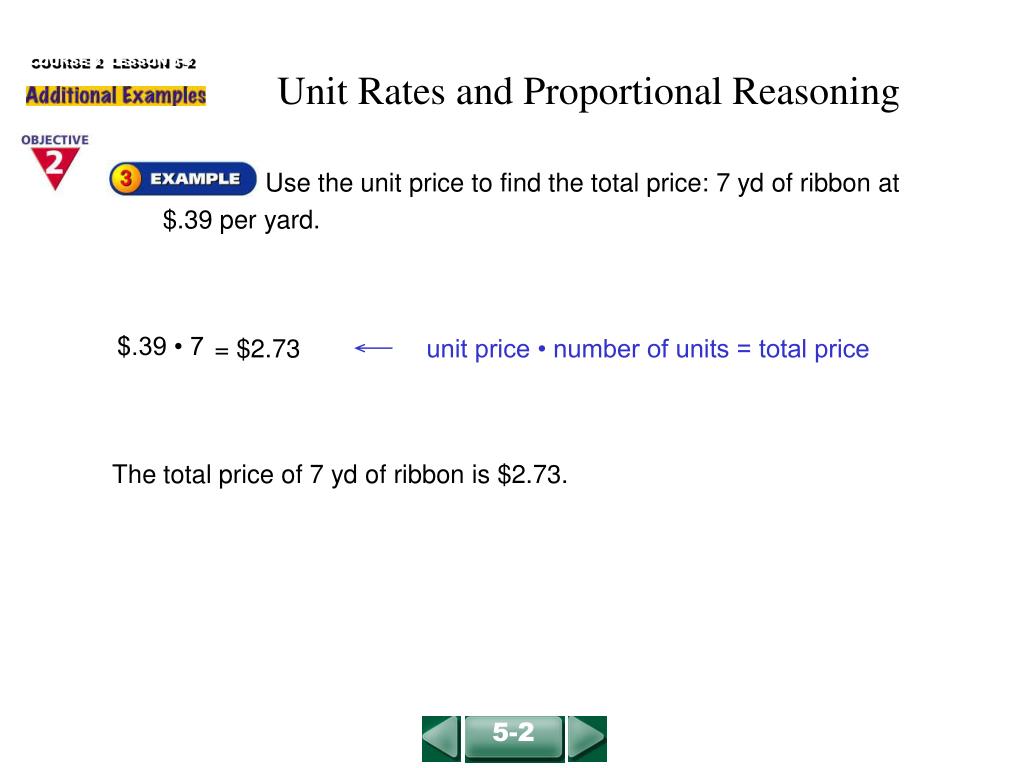Screen dimensions: 1024x768
Task: Click the Additional Examples yellow label
Action: (116, 95)
